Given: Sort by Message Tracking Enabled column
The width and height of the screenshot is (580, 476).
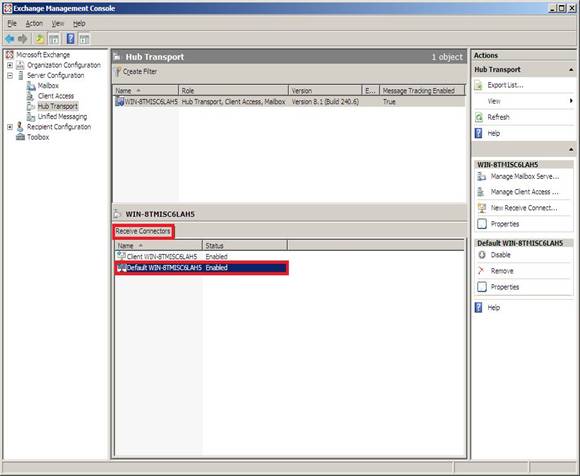Looking at the screenshot, I should (422, 91).
